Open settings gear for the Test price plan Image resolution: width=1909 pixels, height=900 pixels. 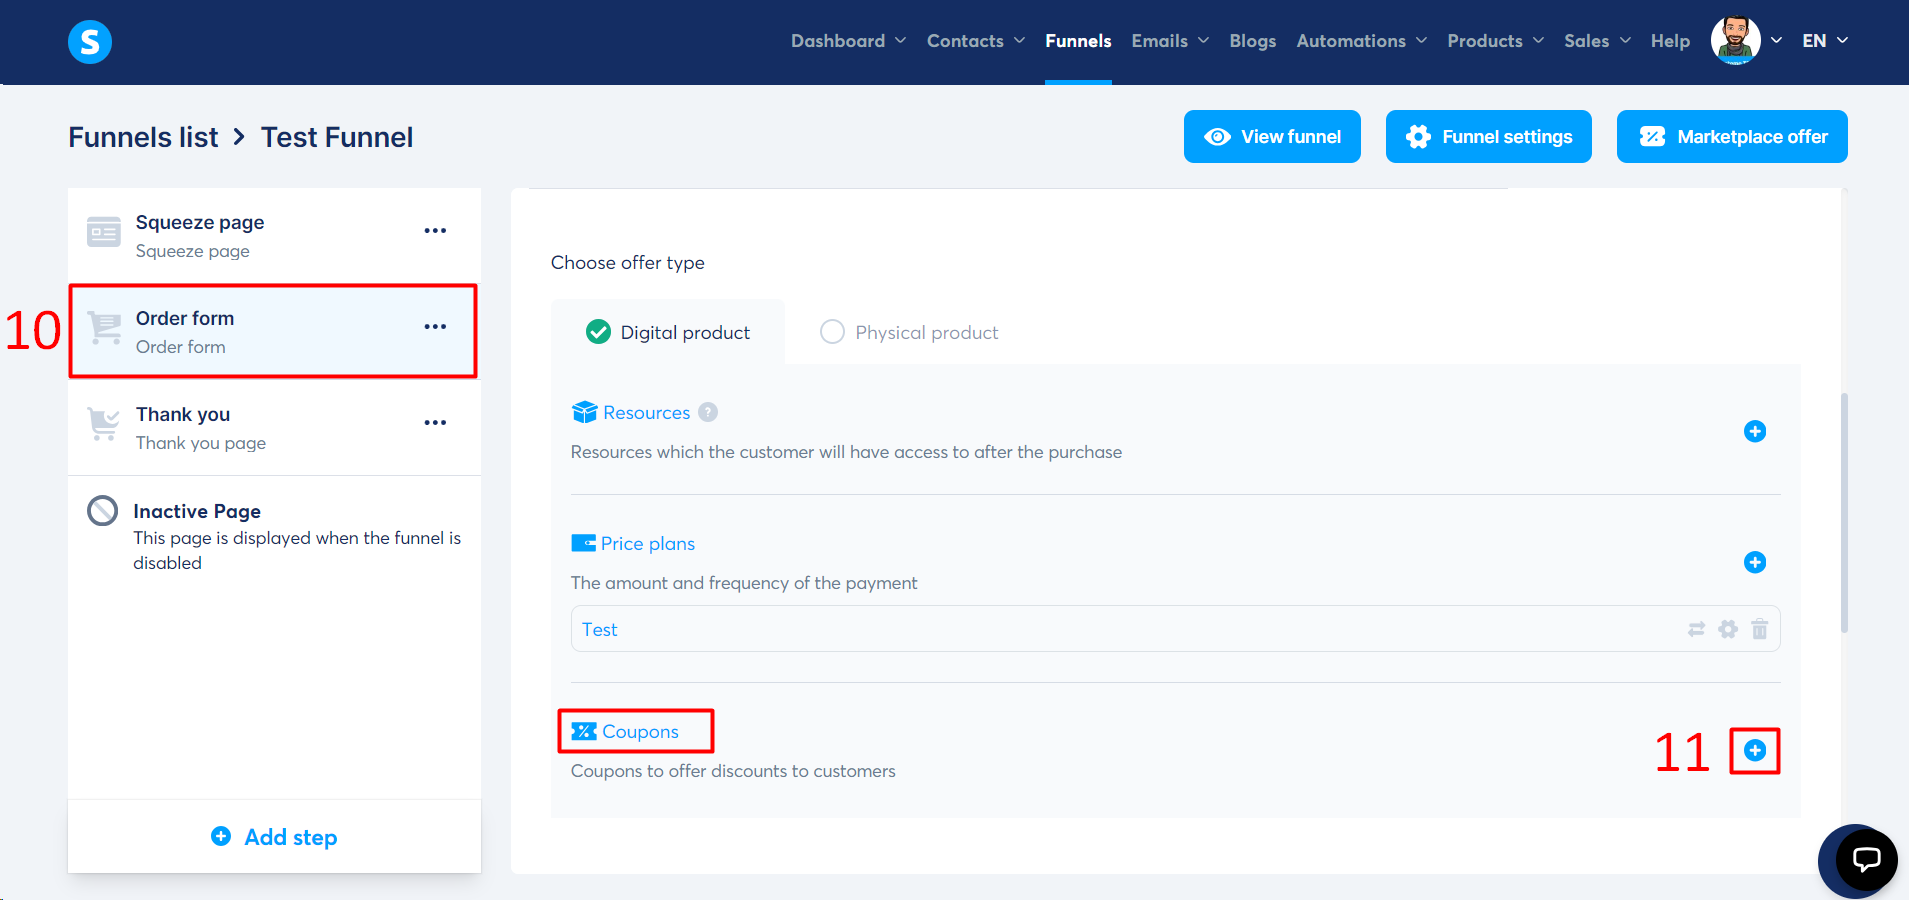[1729, 629]
